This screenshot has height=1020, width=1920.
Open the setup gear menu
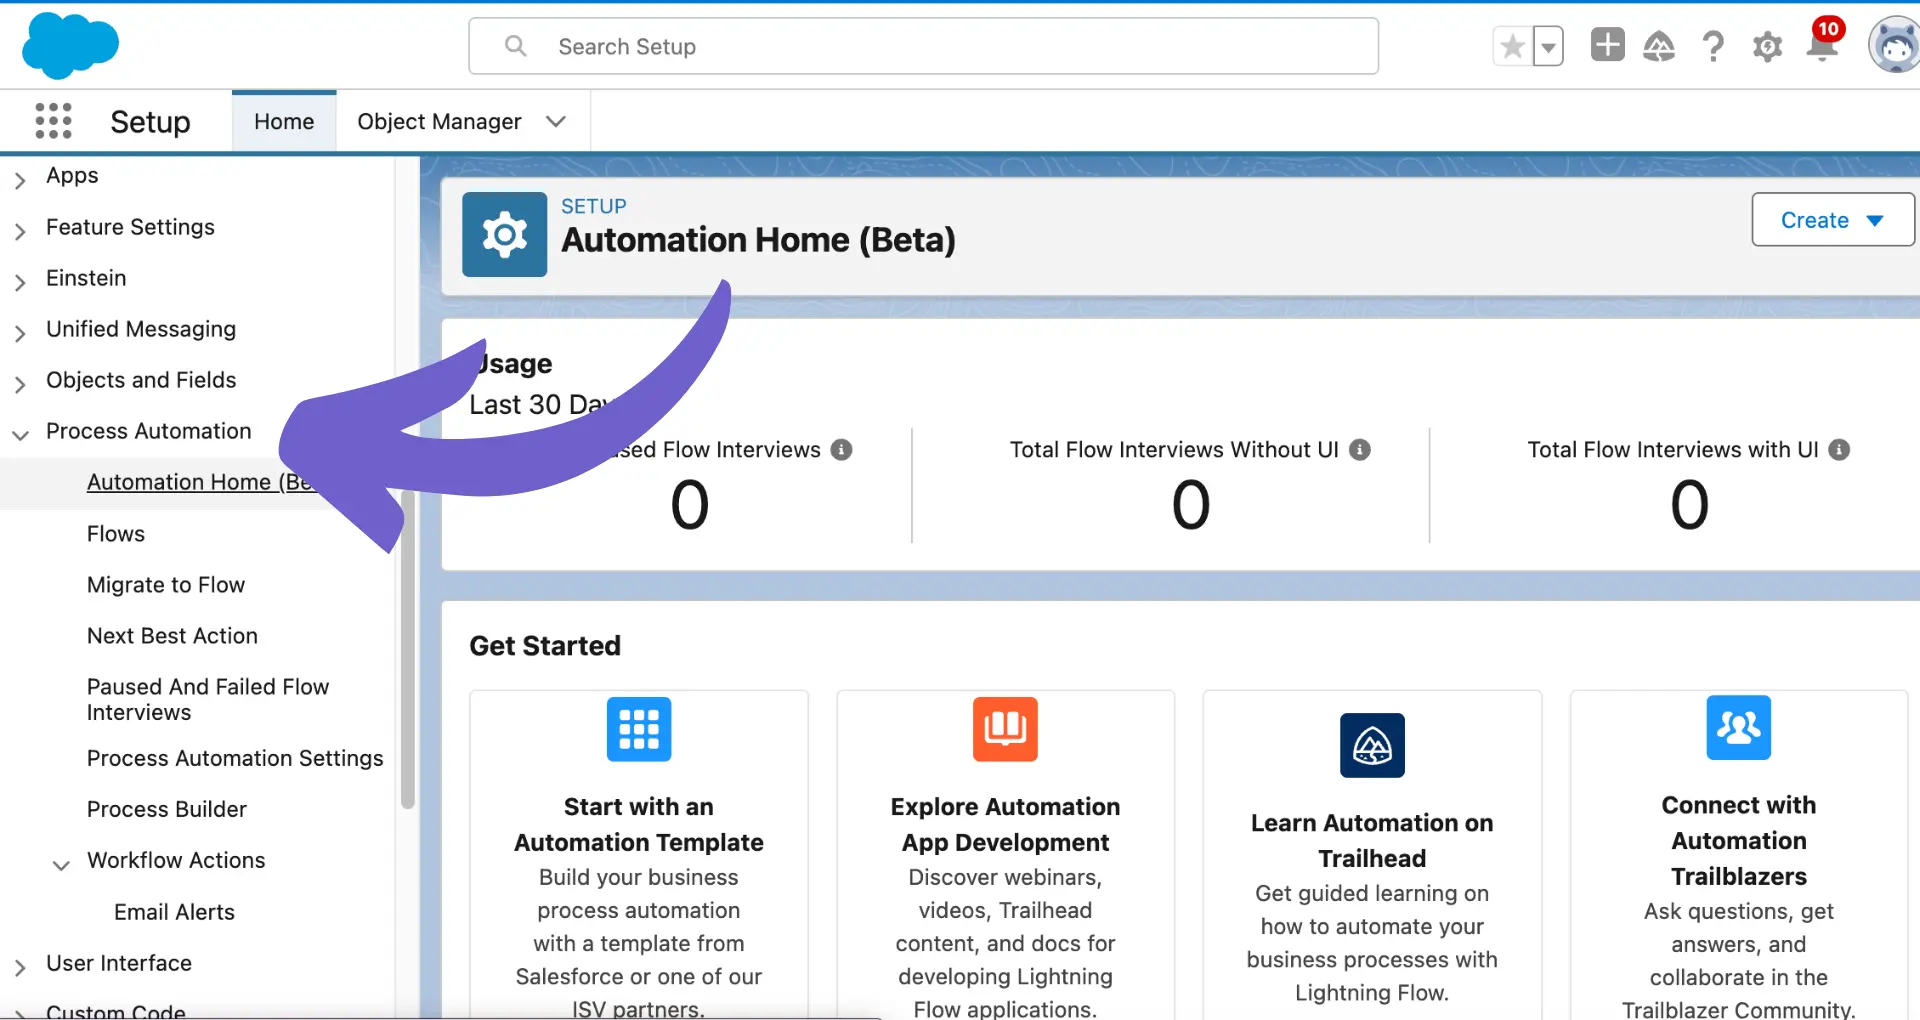click(1767, 46)
